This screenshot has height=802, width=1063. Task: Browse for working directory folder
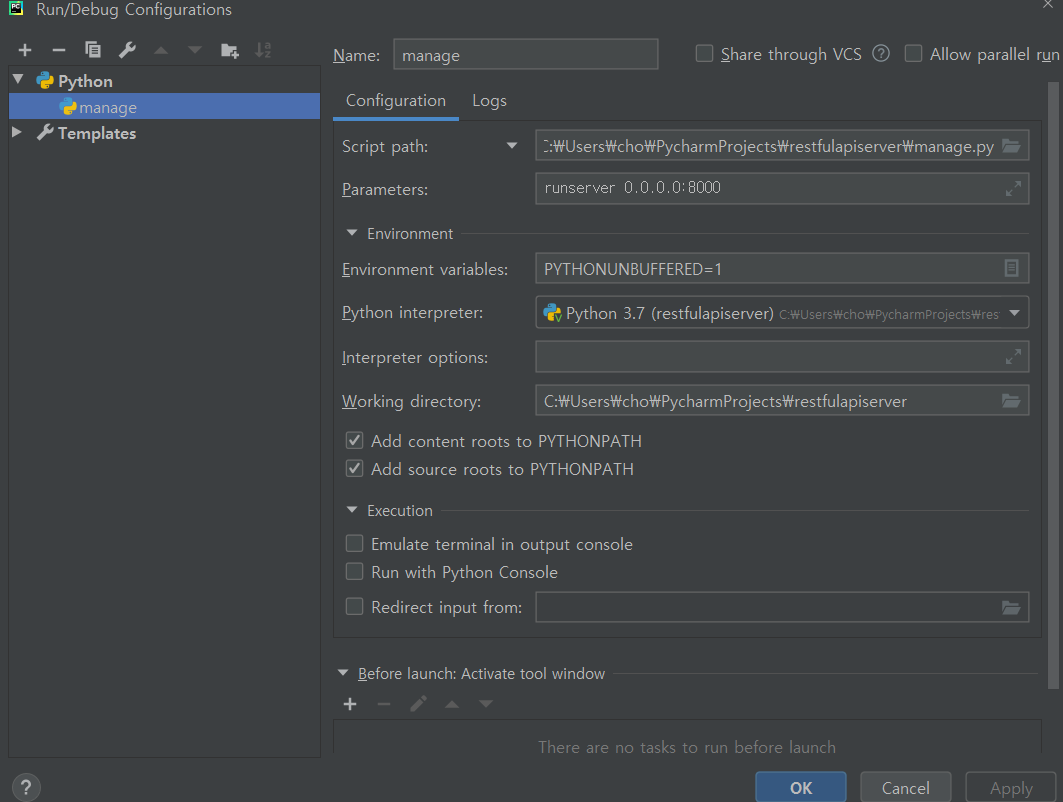(x=1011, y=401)
